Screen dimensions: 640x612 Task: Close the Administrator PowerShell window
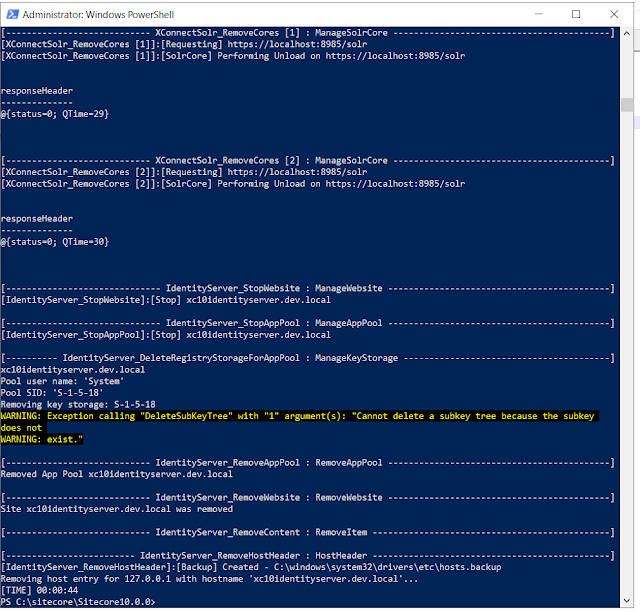[x=613, y=14]
